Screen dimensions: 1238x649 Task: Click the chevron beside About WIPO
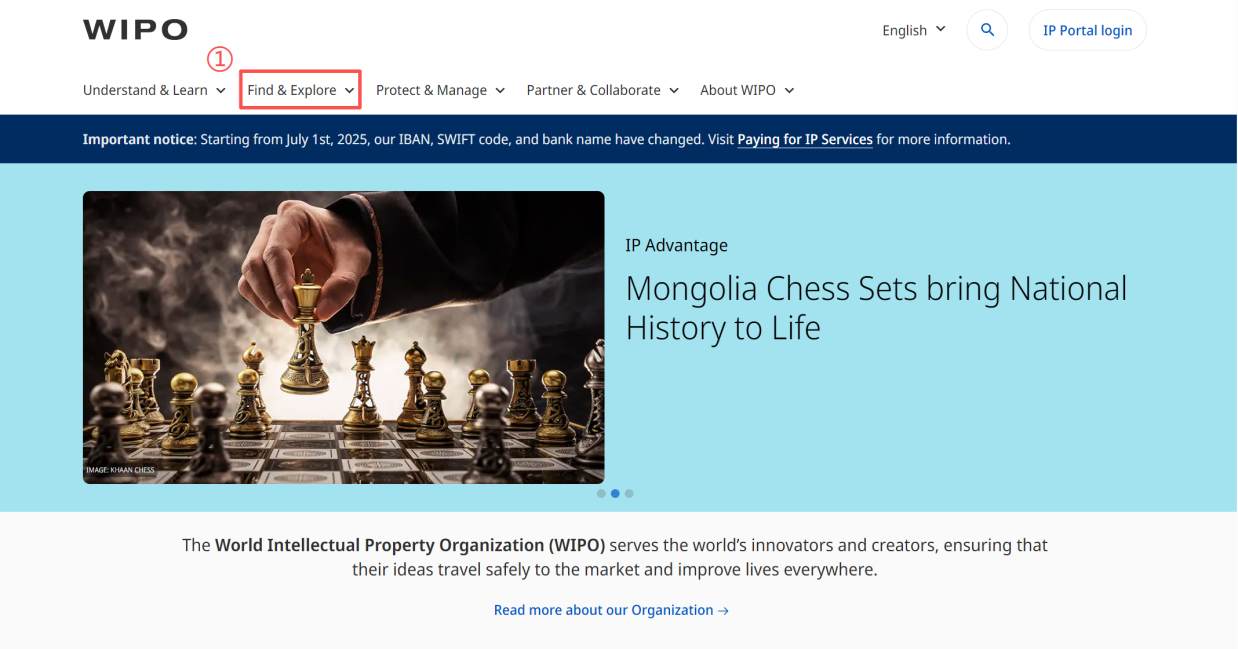pos(789,91)
